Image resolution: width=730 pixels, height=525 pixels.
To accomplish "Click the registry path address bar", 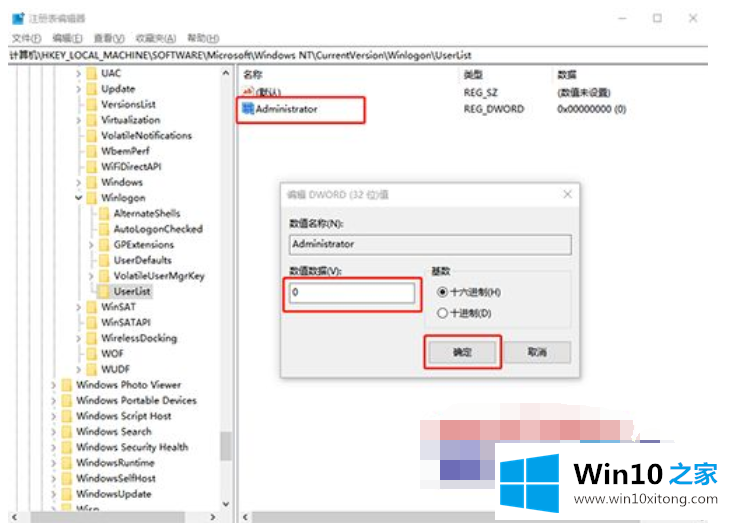I will [358, 55].
